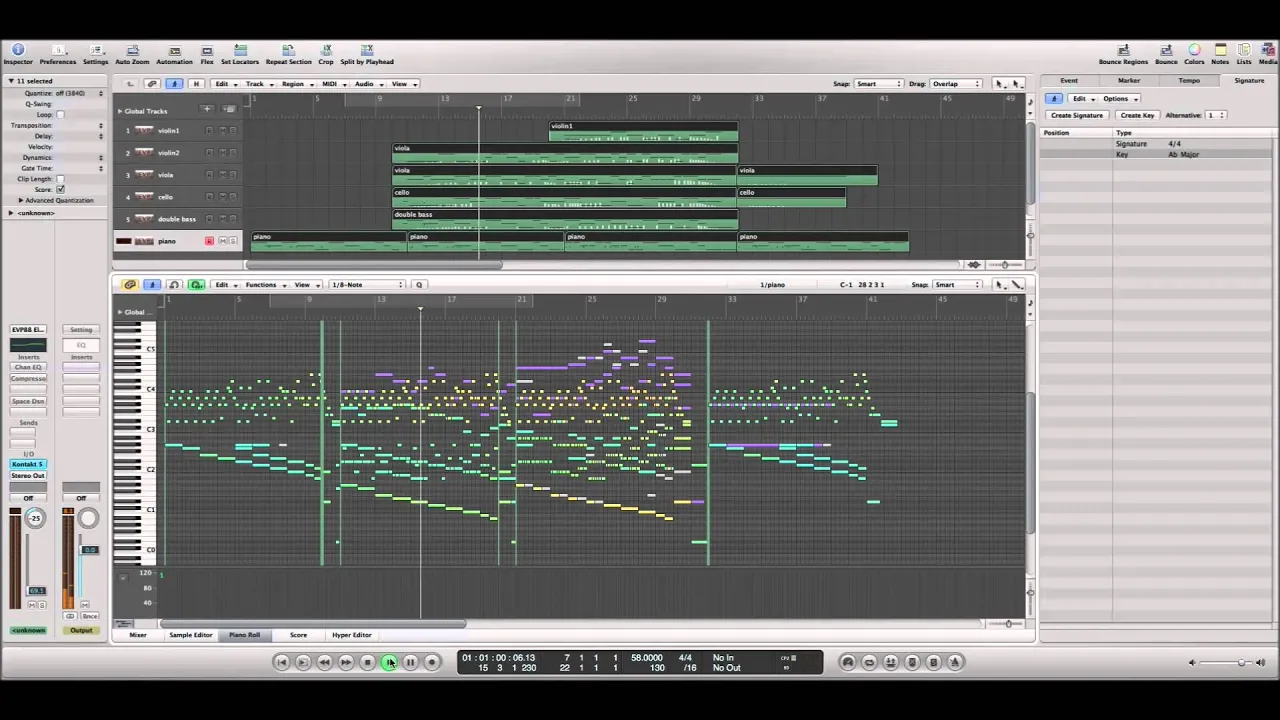Click the Stop transport button
This screenshot has width=1280, height=720.
click(367, 662)
